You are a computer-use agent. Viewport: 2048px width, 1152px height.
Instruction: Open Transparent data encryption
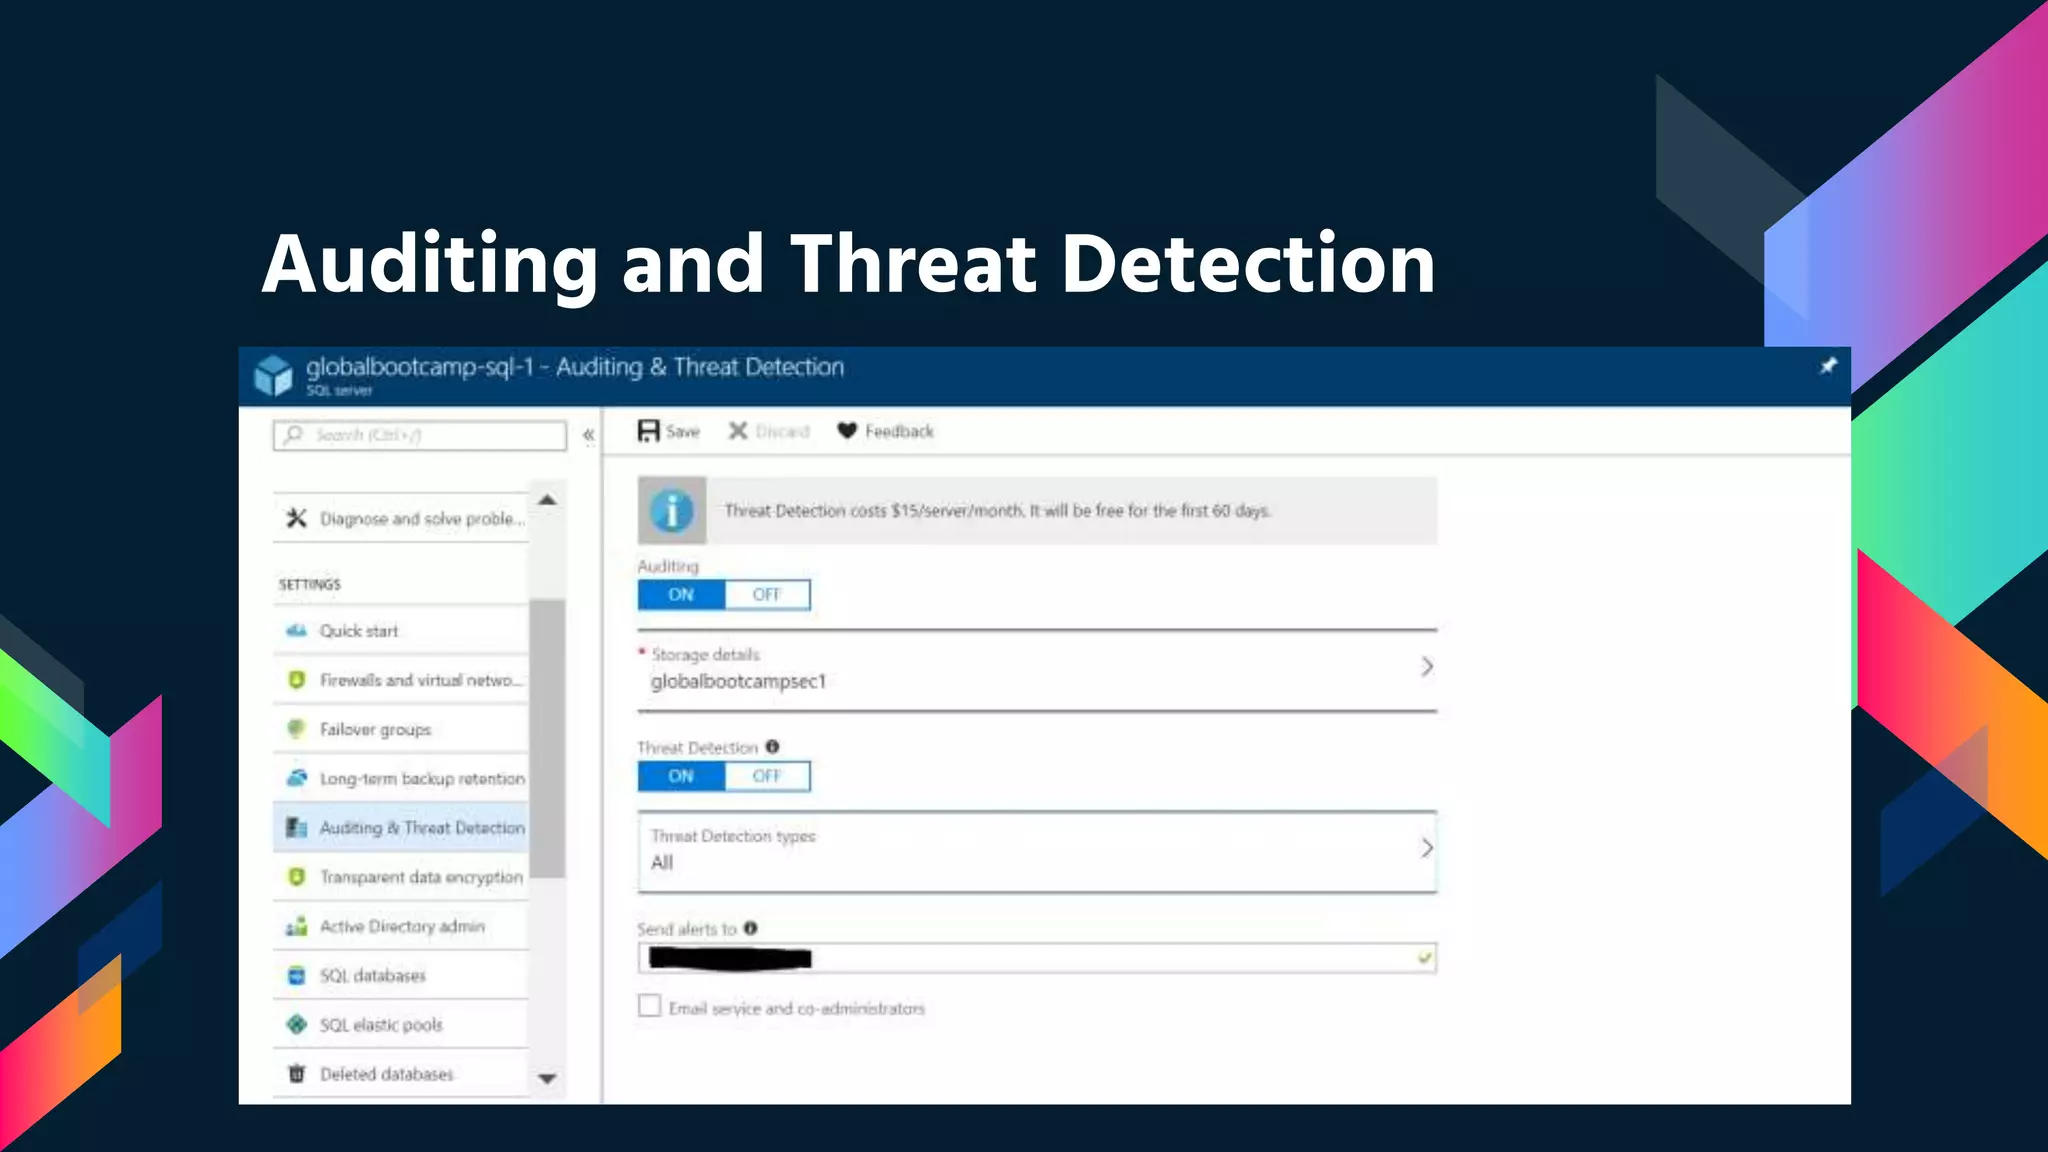click(x=401, y=877)
